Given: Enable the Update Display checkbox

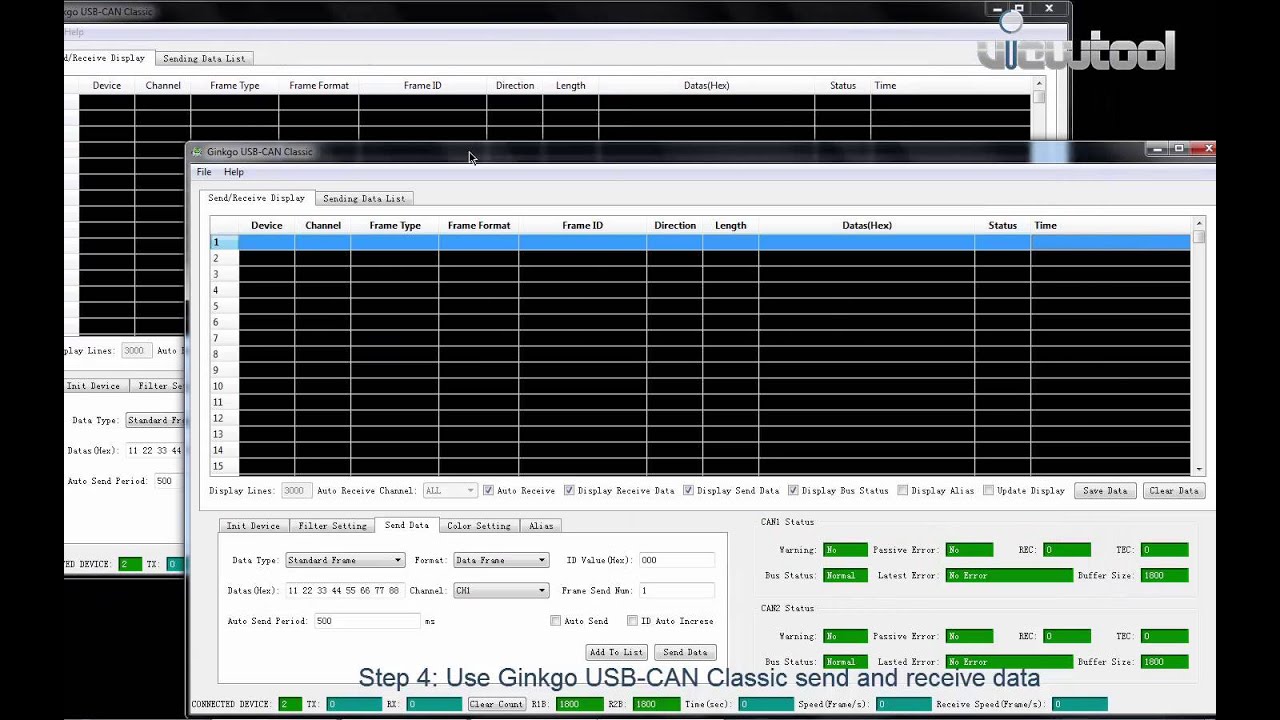Looking at the screenshot, I should 988,491.
